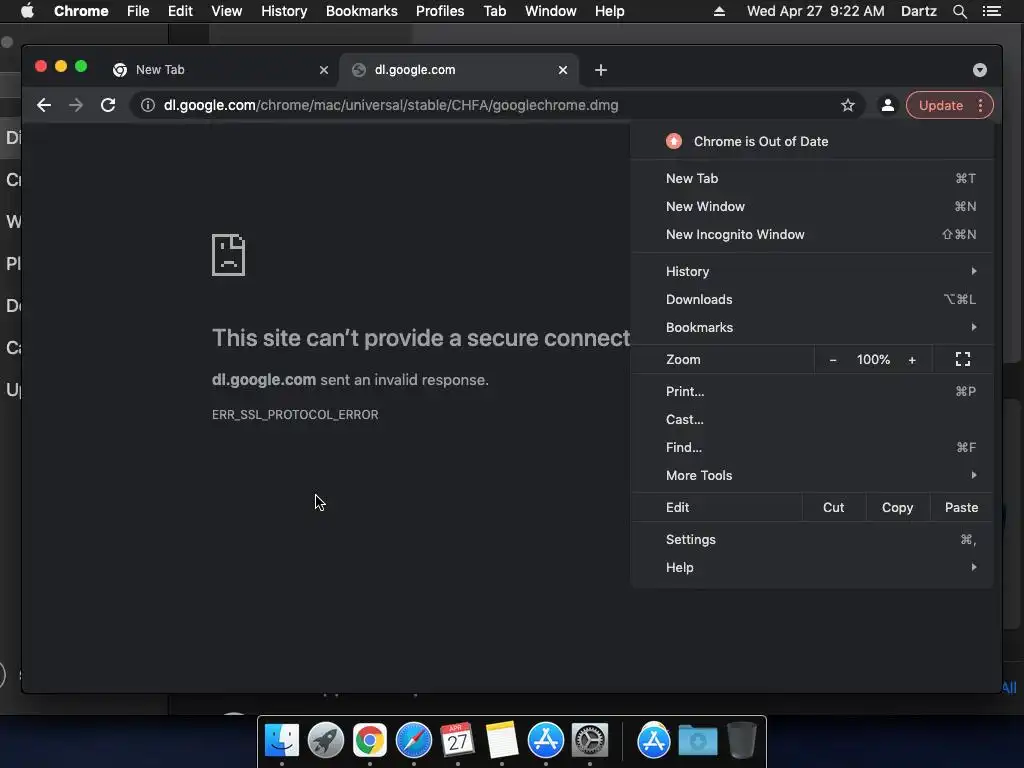
Task: Click the three-dot menu icon beside Update
Action: pos(980,105)
